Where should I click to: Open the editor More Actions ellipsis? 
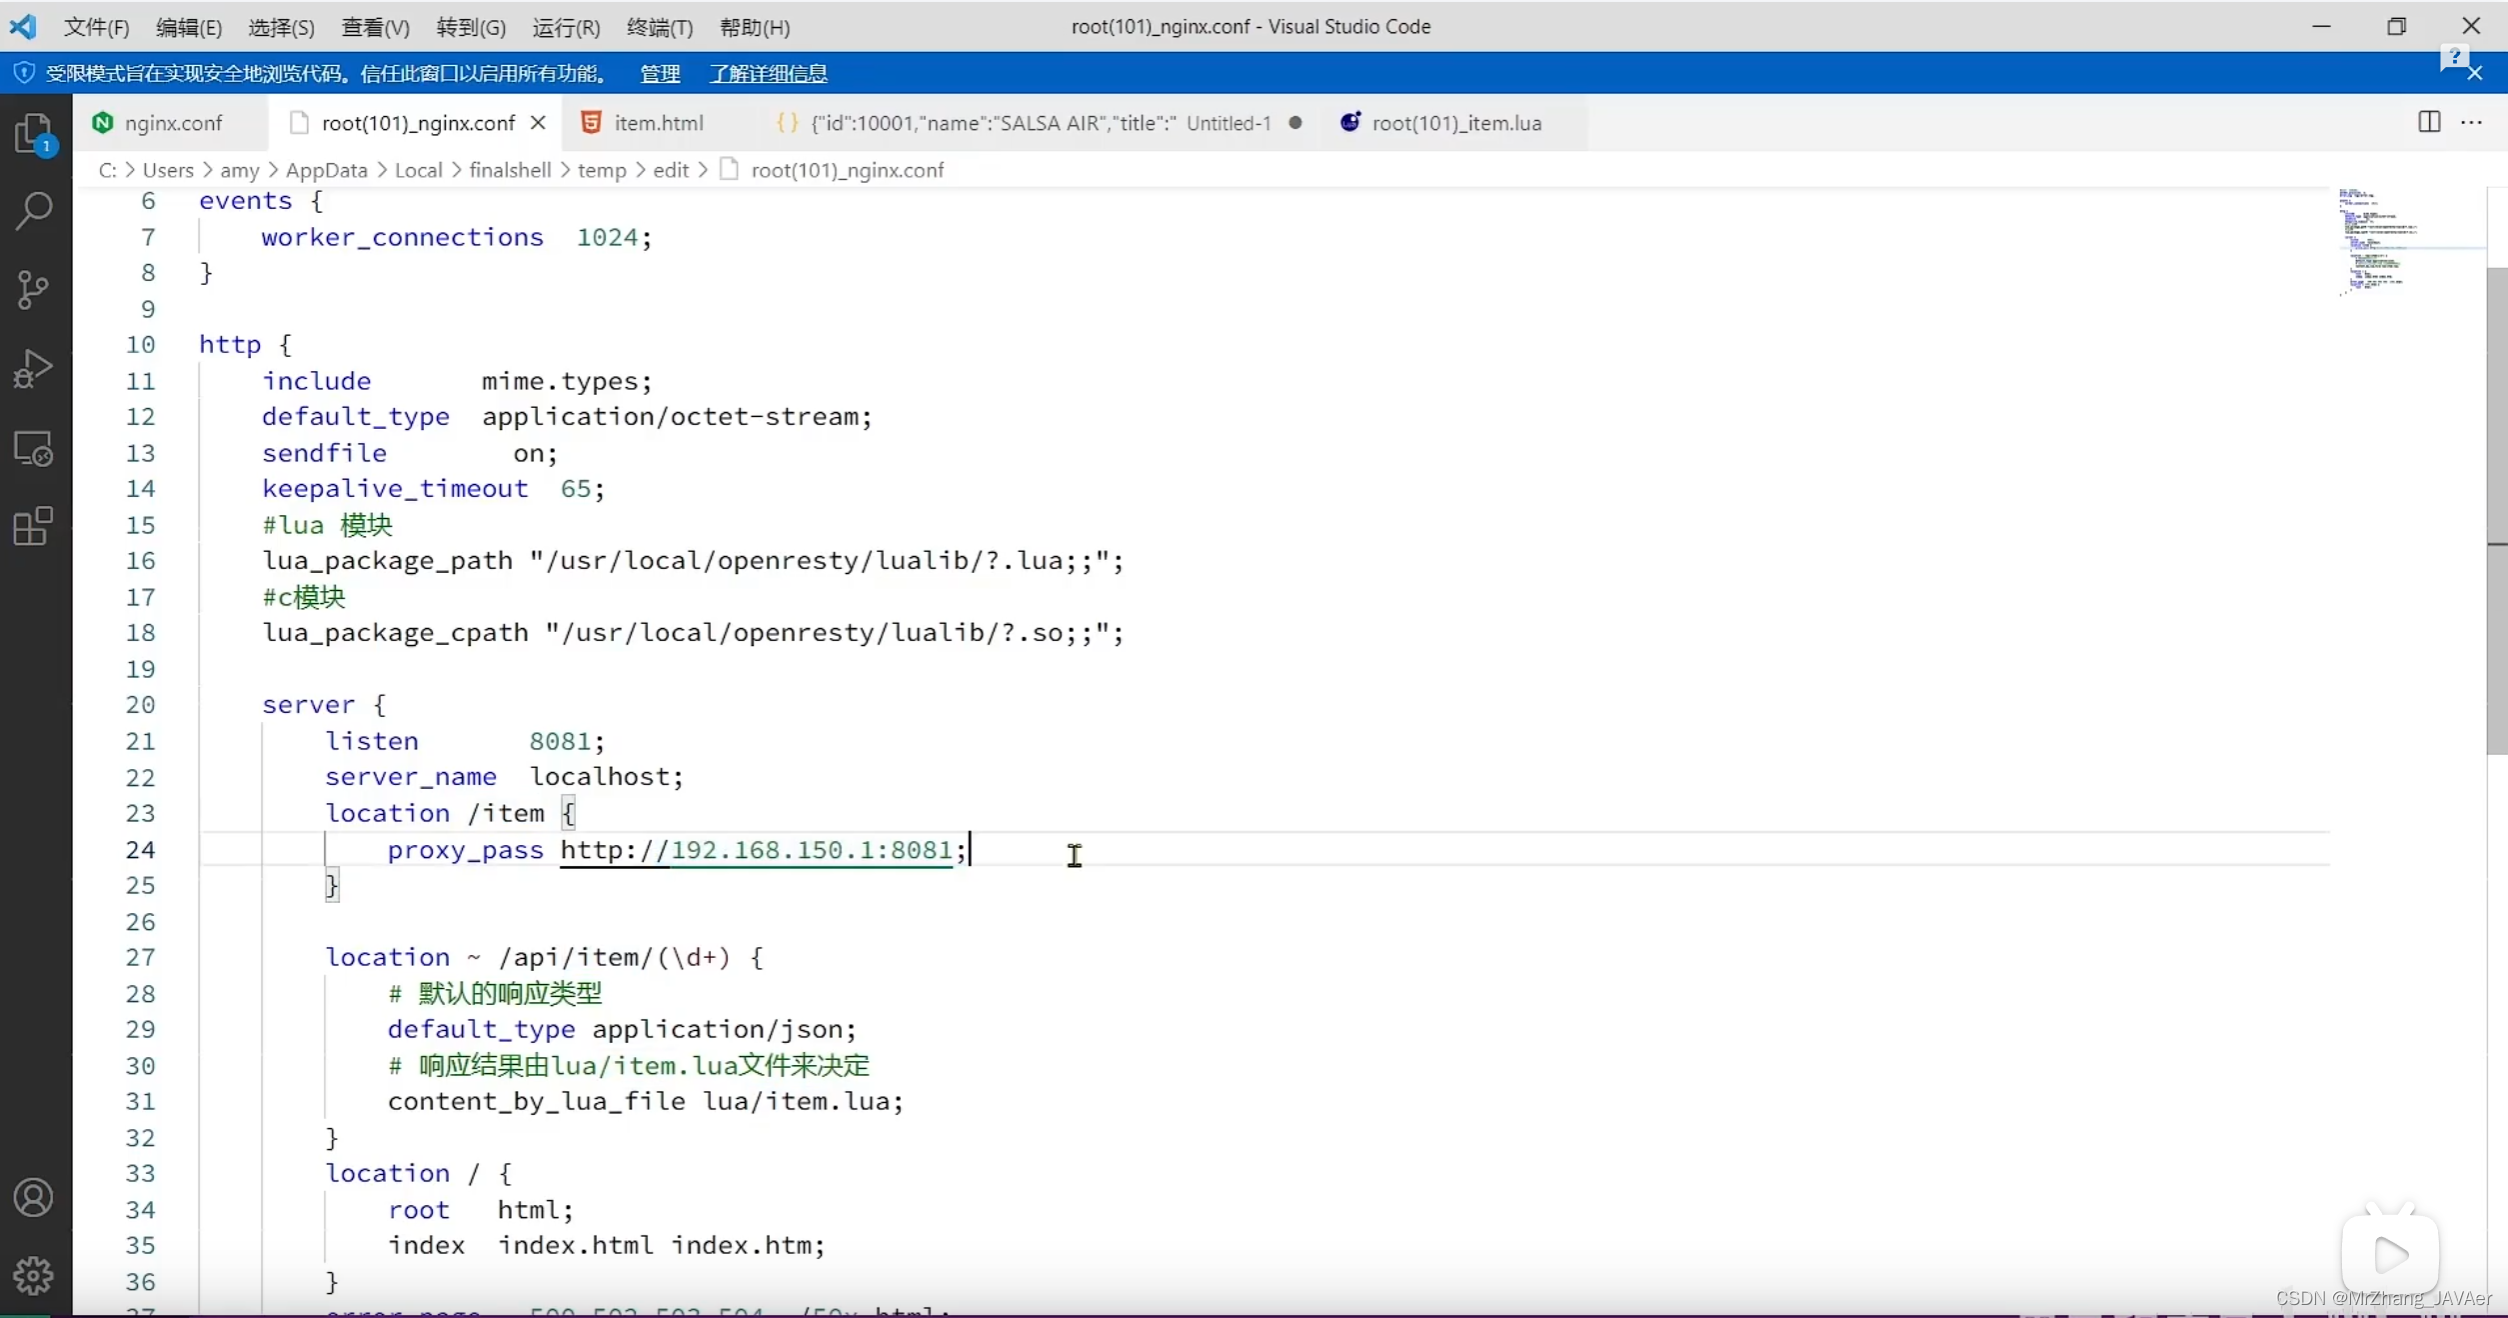pyautogui.click(x=2472, y=122)
